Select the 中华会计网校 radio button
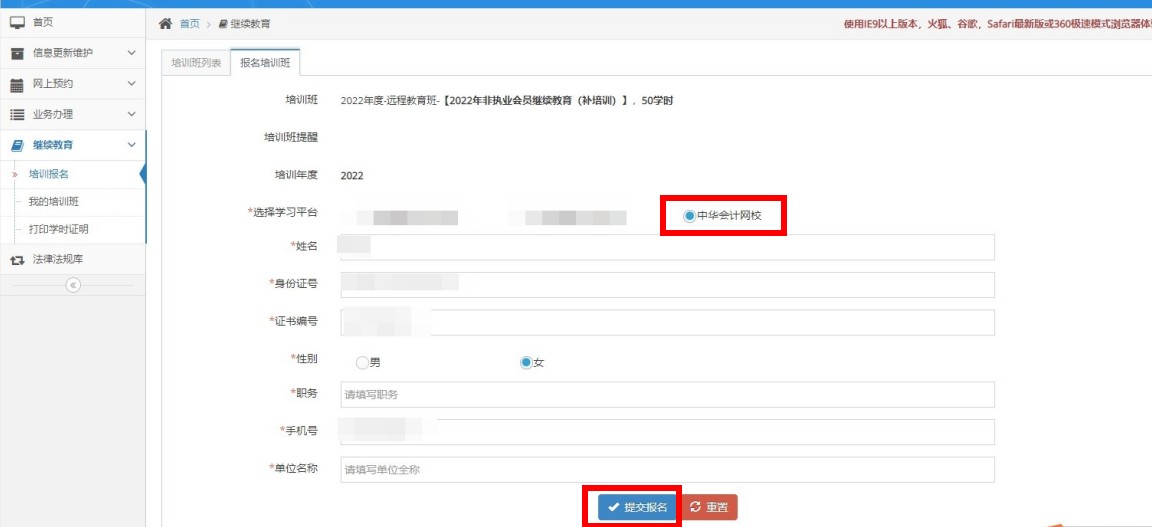The width and height of the screenshot is (1152, 527). point(688,215)
